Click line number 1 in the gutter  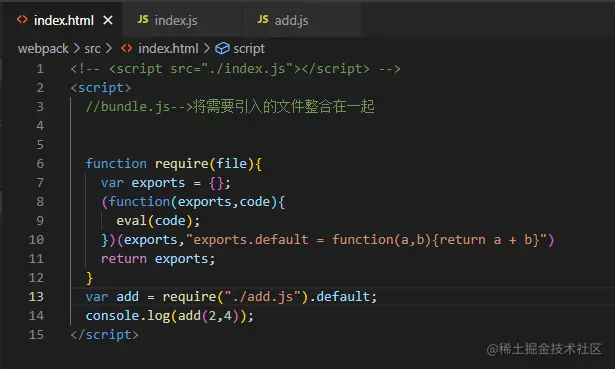tap(40, 69)
